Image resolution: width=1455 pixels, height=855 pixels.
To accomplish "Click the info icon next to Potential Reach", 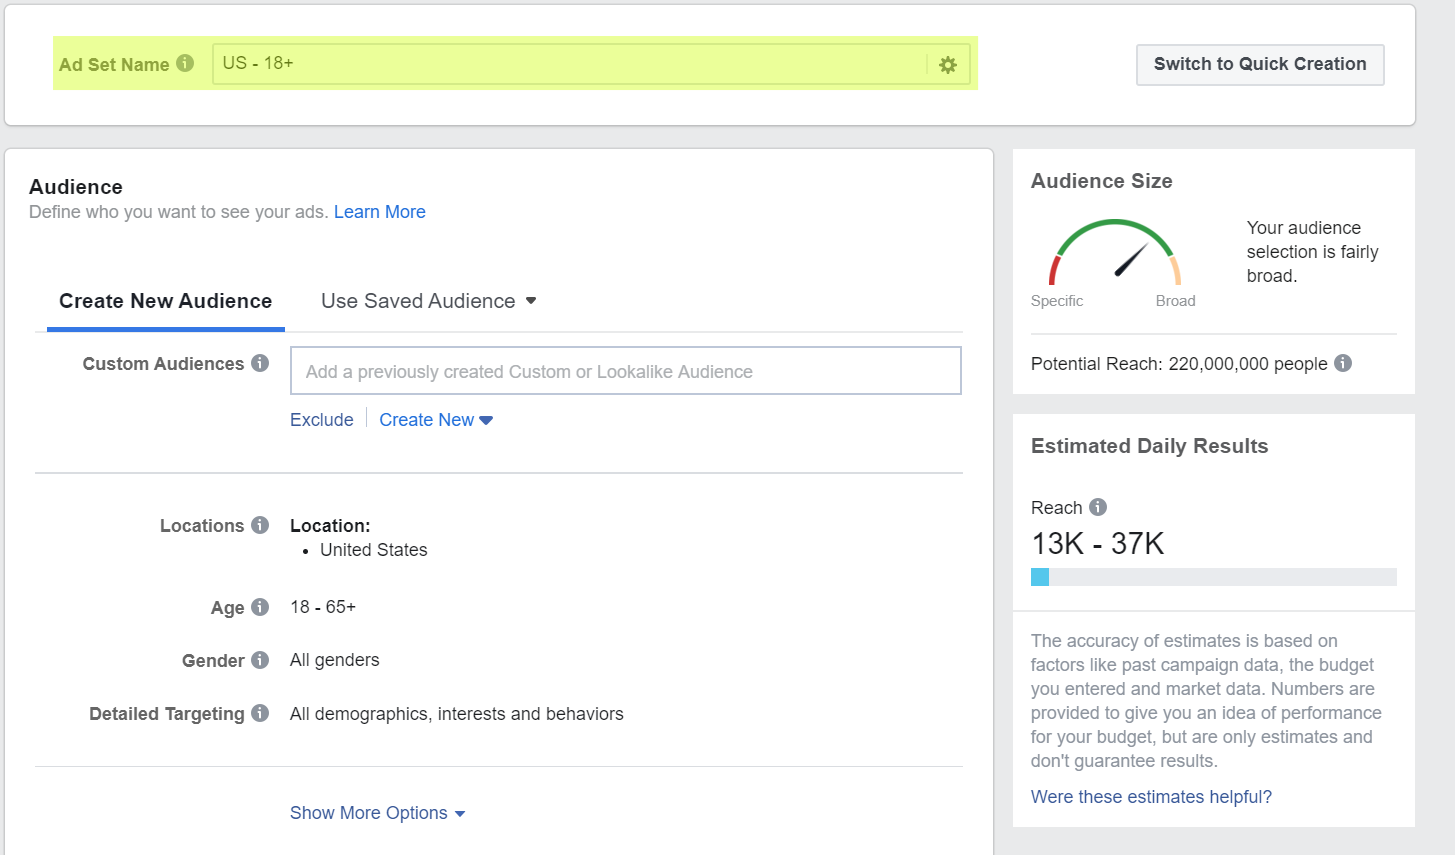I will [x=1343, y=363].
